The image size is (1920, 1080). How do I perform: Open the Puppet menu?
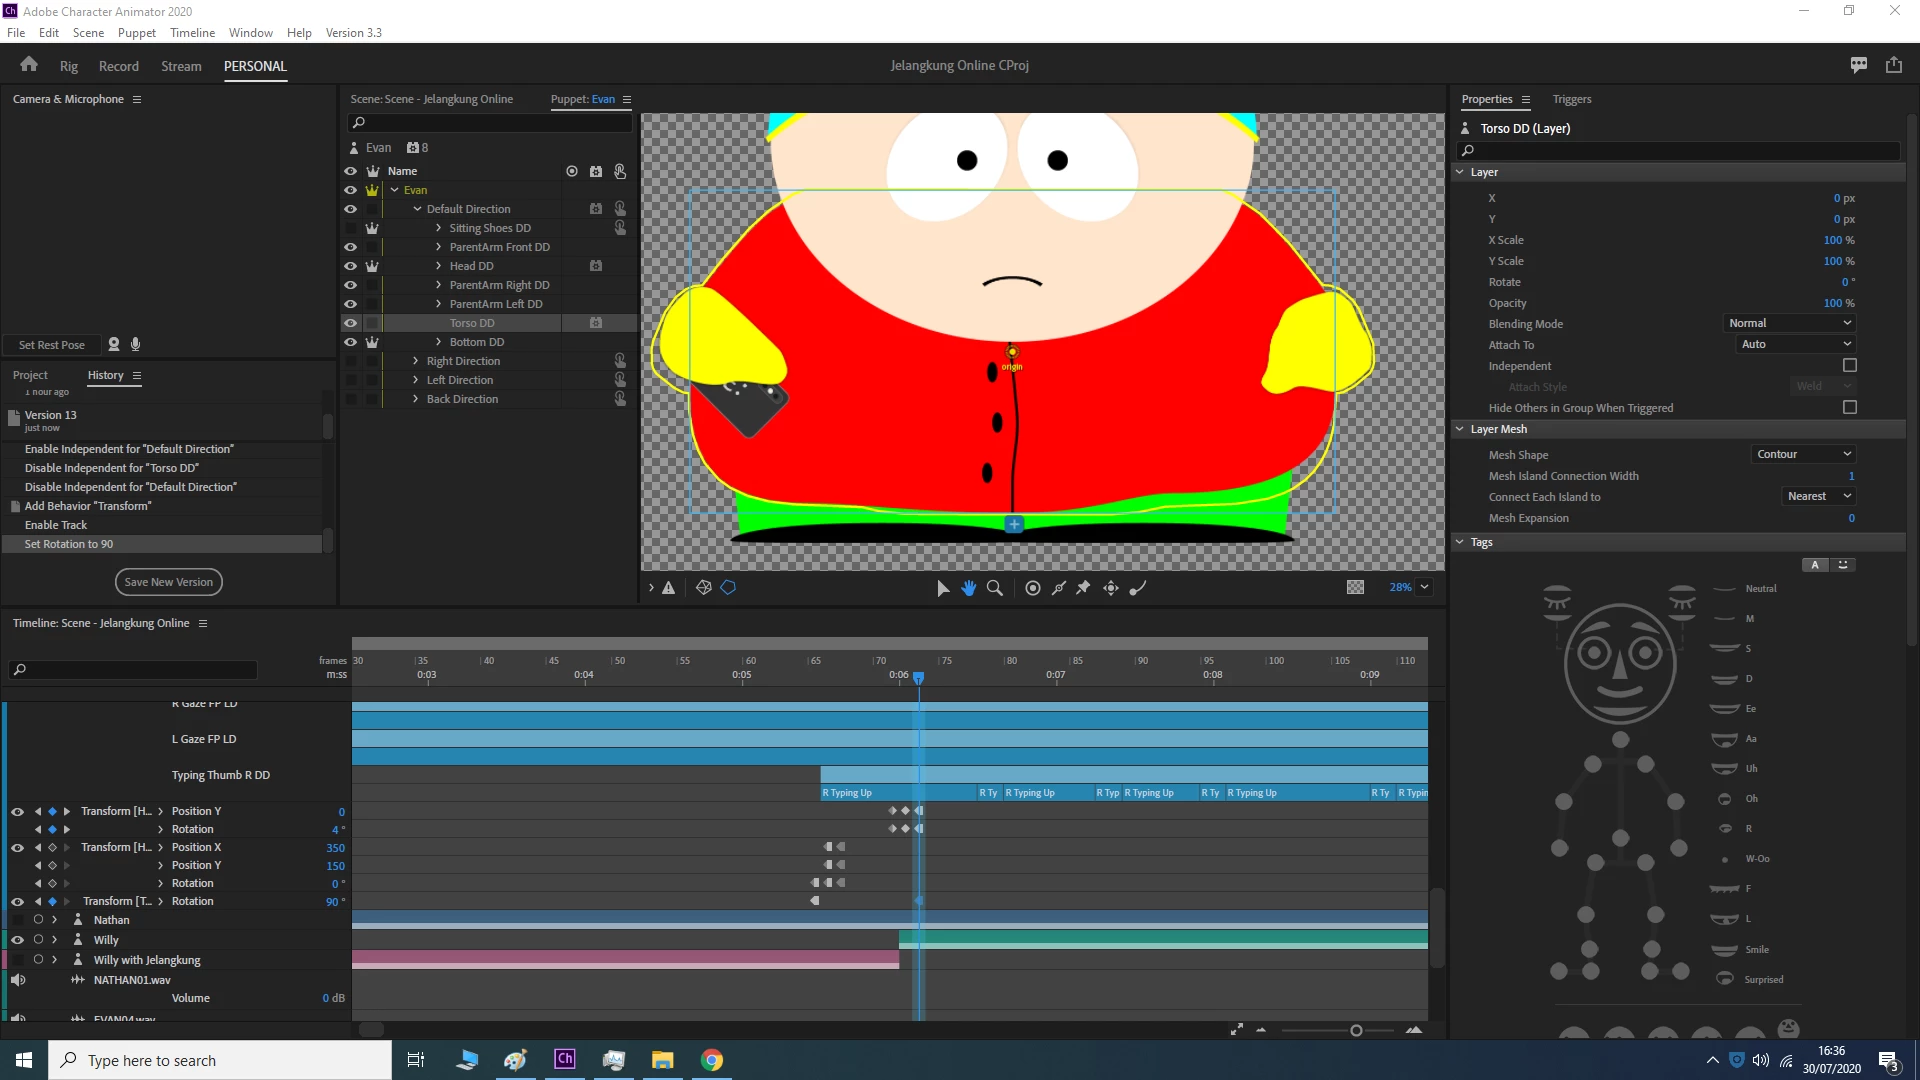click(136, 33)
